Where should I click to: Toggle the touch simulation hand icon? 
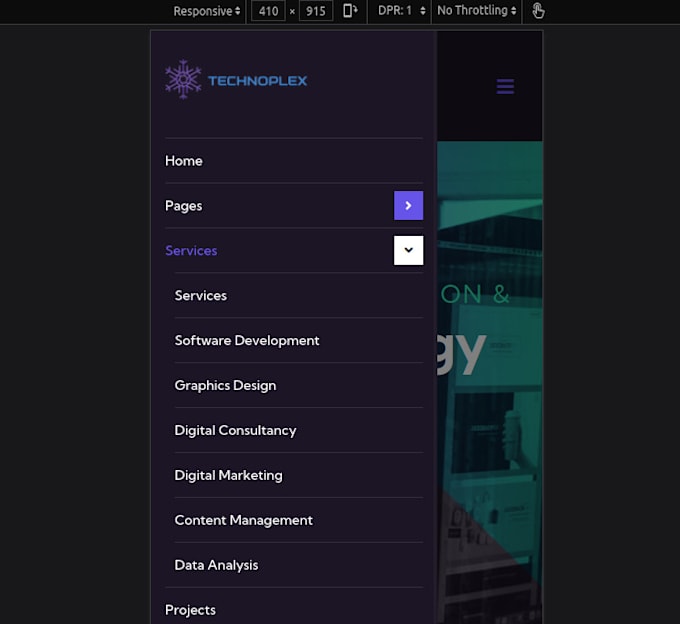tap(538, 11)
